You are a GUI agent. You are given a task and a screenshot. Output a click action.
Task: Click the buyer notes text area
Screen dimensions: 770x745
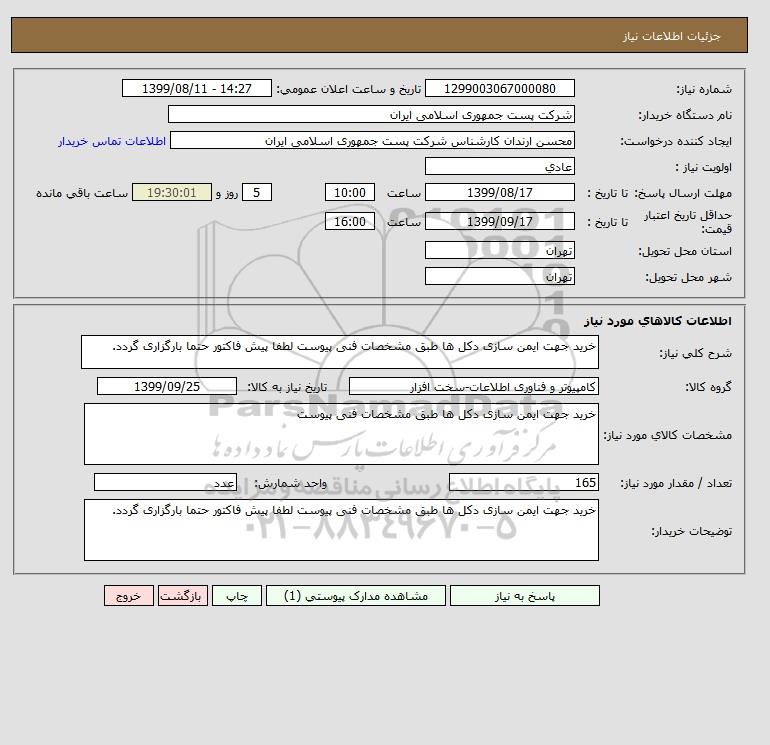pyautogui.click(x=341, y=530)
